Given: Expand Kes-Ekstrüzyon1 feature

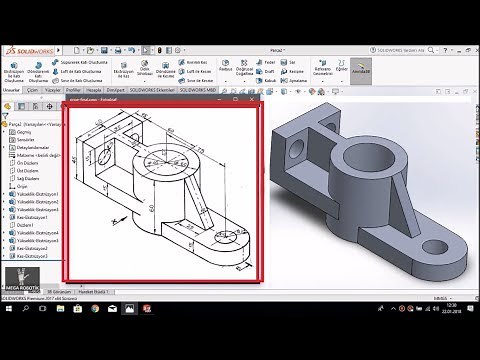Looking at the screenshot, I should (x=4, y=217).
